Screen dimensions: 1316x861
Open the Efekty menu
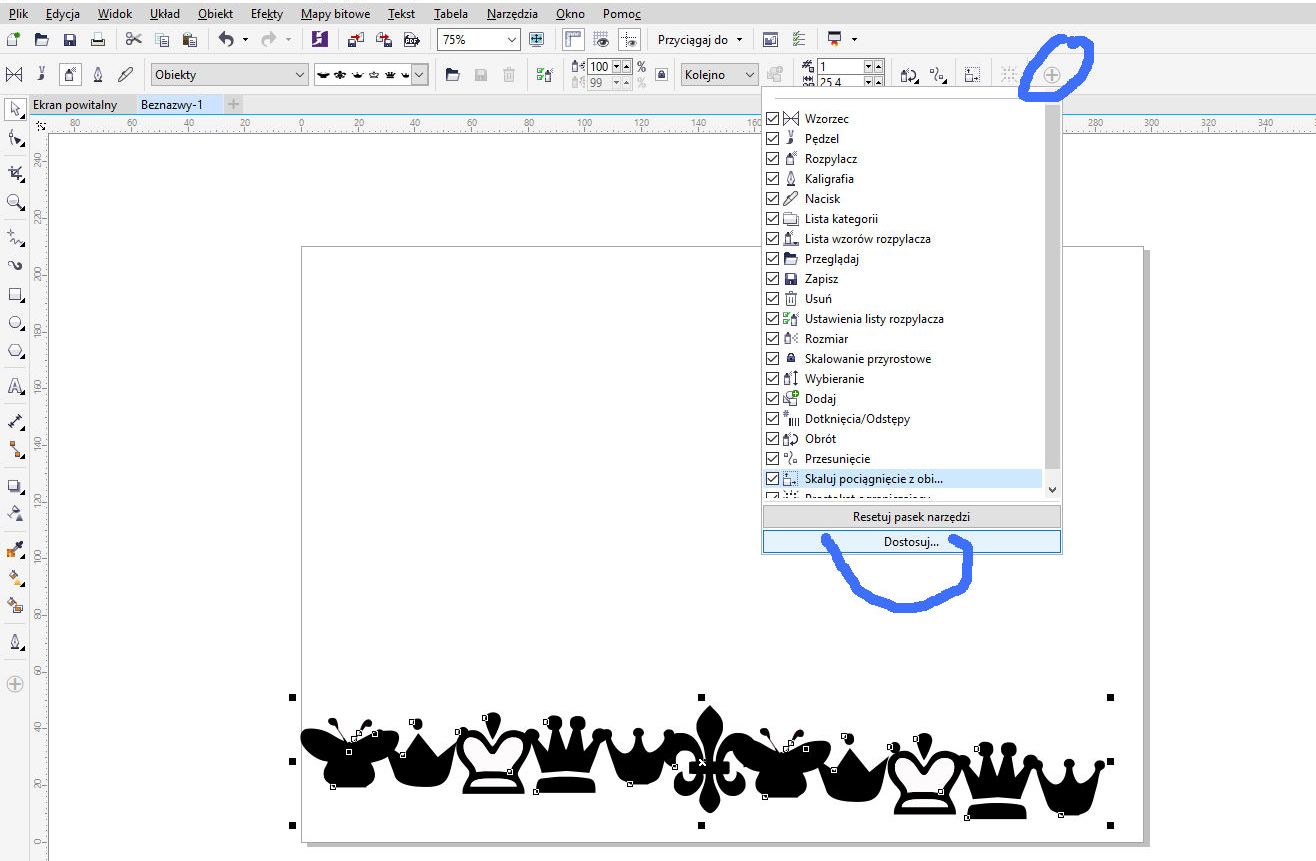point(266,14)
